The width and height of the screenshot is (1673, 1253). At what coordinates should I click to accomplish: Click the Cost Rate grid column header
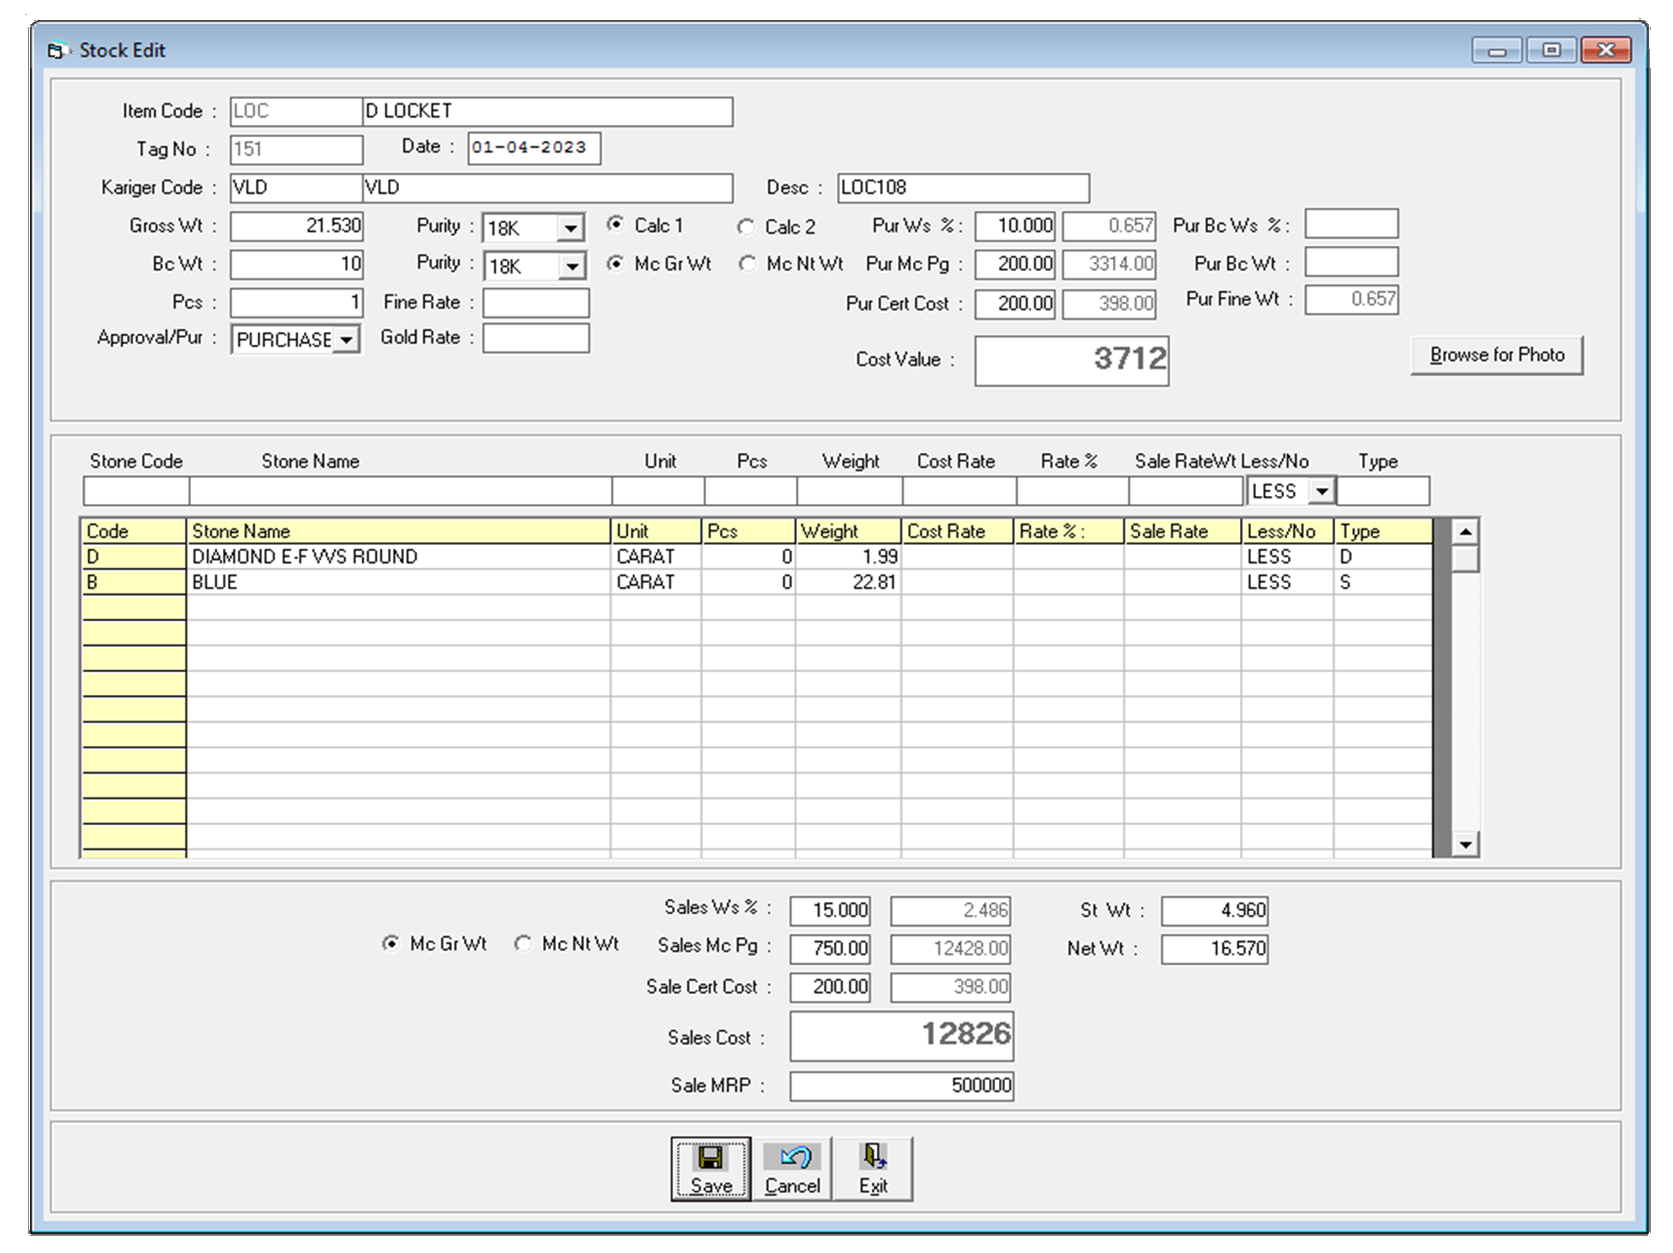tap(957, 532)
